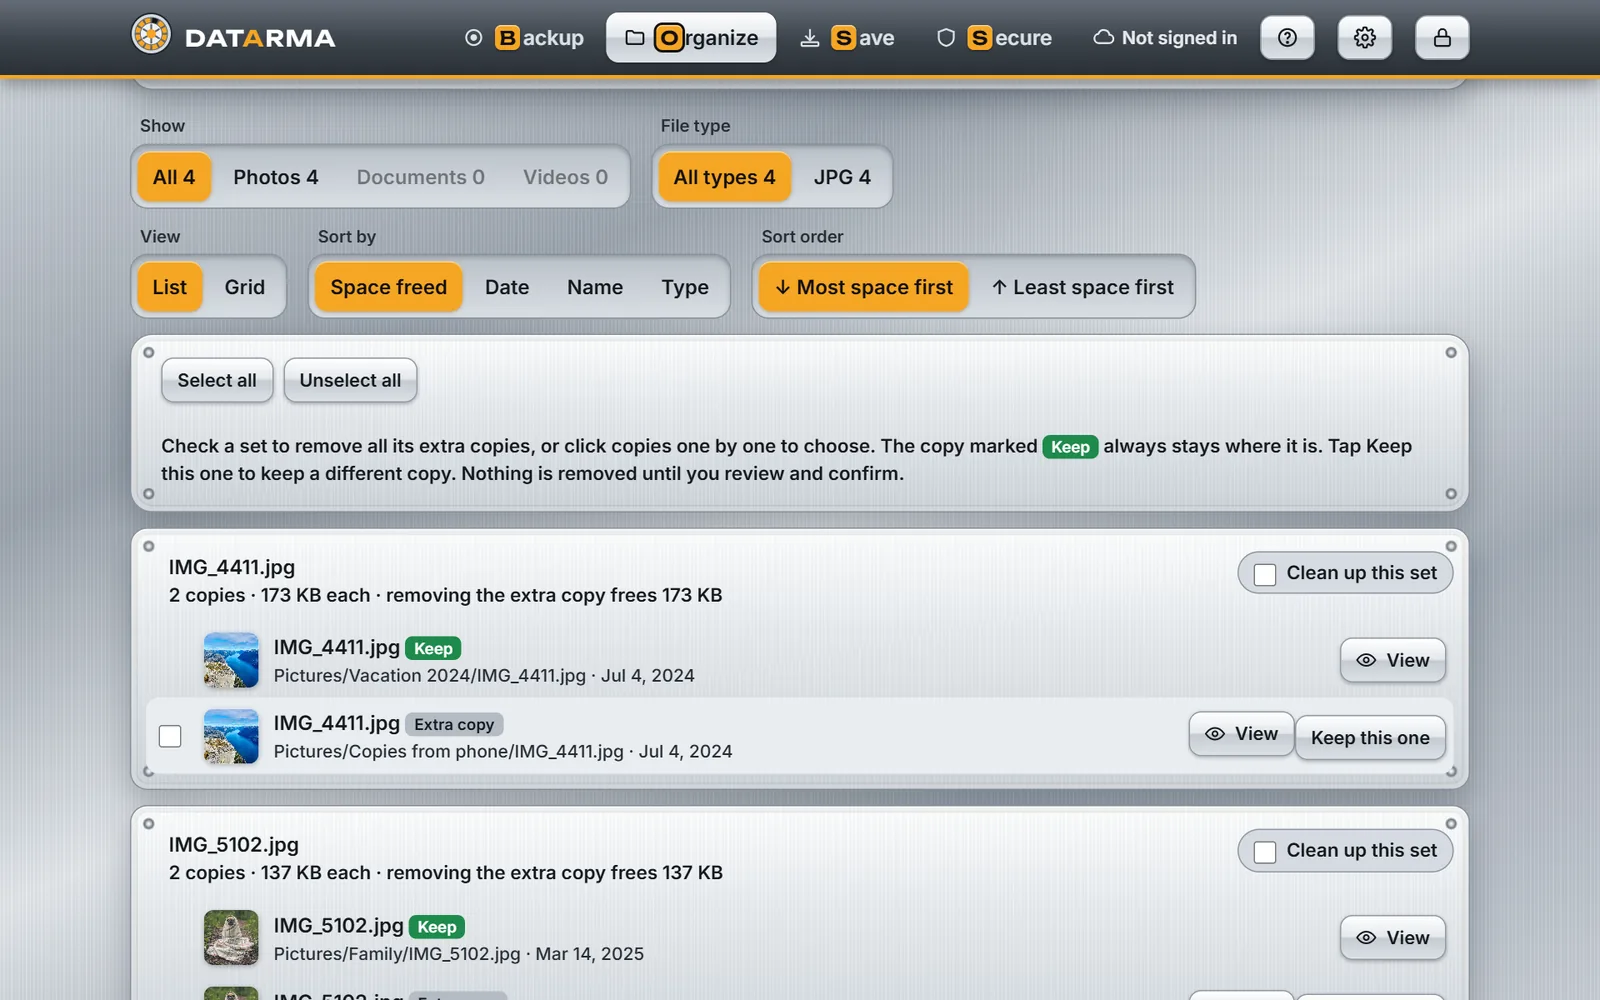The image size is (1600, 1000).
Task: Click the lock icon button
Action: coord(1442,38)
